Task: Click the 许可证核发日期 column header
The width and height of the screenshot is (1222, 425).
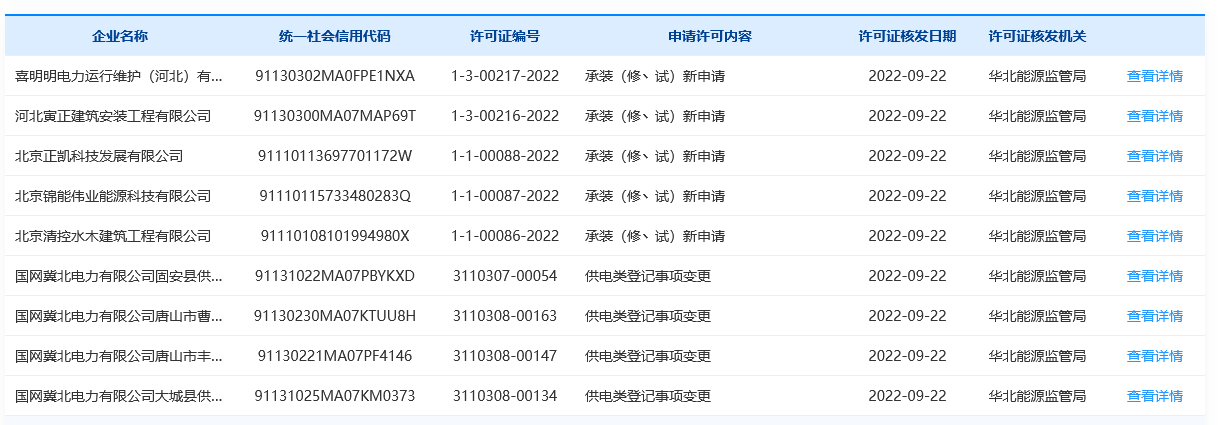Action: click(x=907, y=36)
